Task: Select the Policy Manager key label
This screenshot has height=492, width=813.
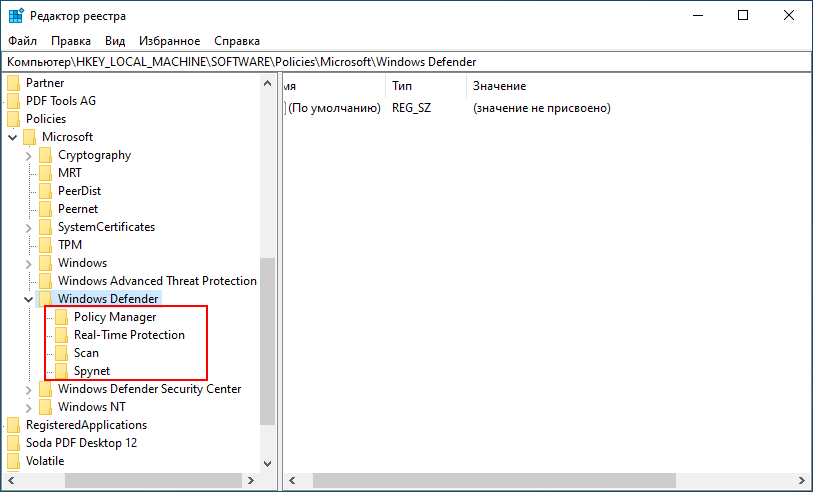Action: tap(115, 317)
